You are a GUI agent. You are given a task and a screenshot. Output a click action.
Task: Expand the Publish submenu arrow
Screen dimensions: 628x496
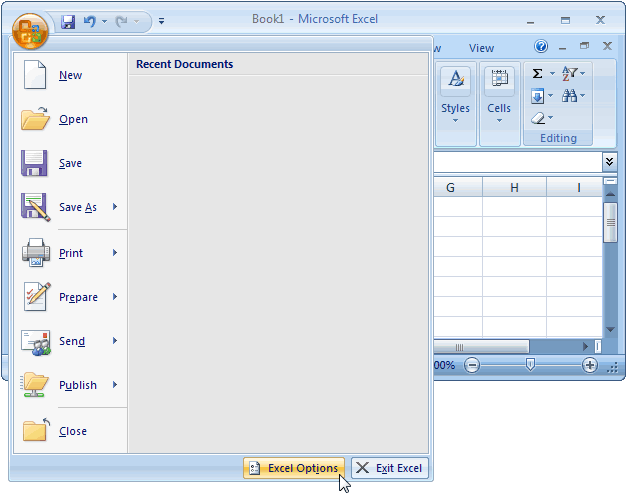(115, 385)
